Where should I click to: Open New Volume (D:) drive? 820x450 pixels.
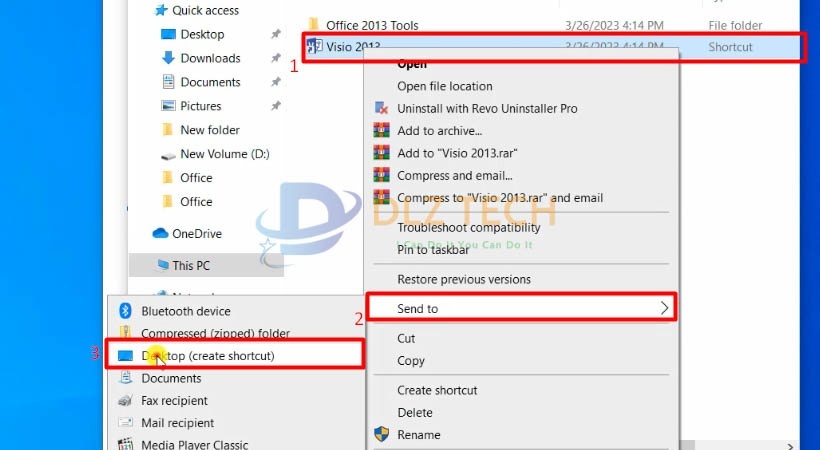pyautogui.click(x=225, y=154)
